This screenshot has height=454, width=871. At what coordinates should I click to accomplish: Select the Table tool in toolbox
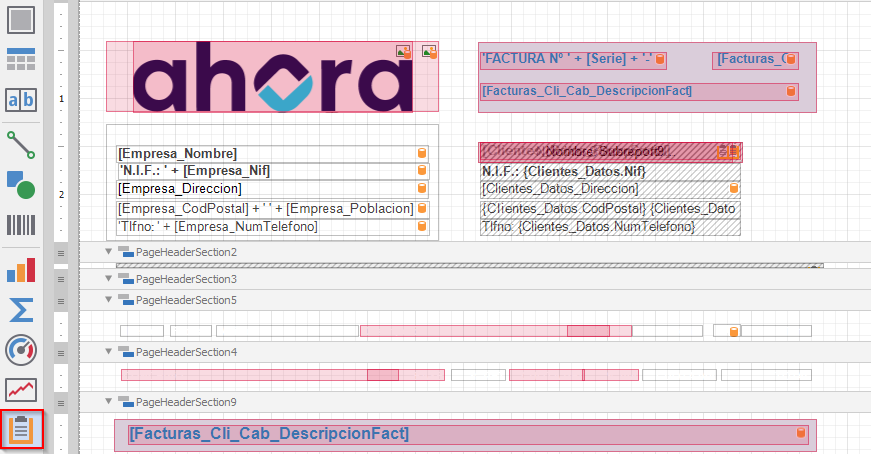[x=21, y=59]
